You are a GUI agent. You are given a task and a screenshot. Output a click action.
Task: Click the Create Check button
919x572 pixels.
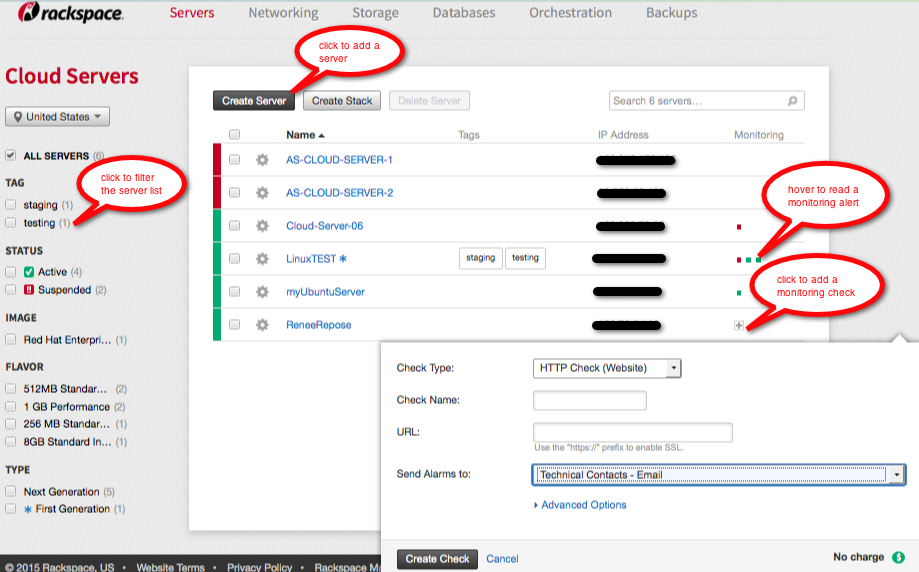point(437,559)
